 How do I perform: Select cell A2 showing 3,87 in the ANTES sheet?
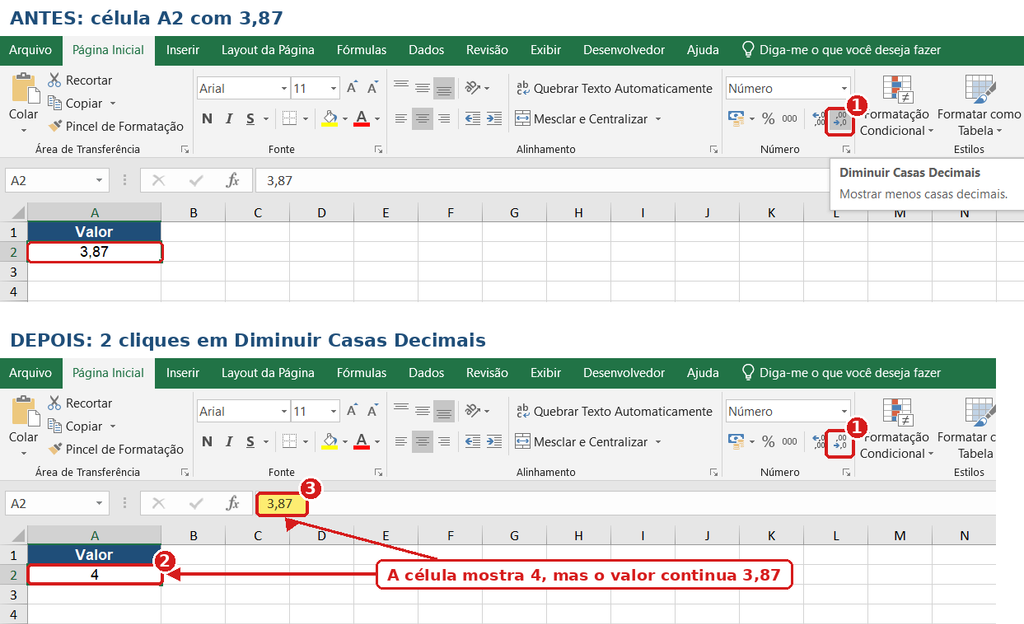pyautogui.click(x=95, y=252)
